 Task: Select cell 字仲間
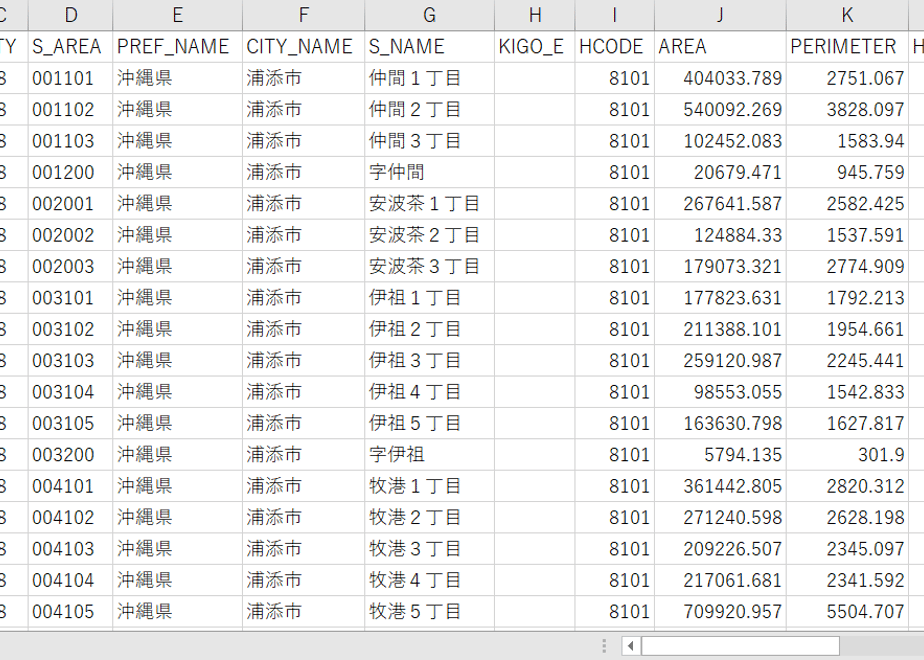pos(430,172)
